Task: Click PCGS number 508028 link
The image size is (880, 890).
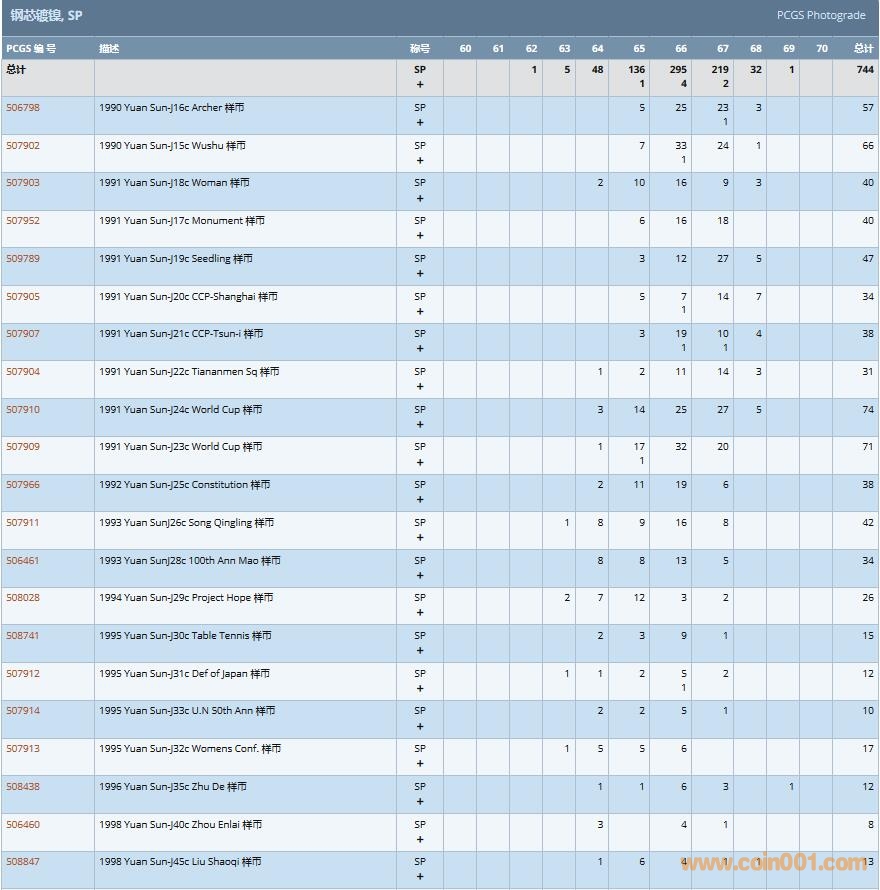Action: pos(23,598)
